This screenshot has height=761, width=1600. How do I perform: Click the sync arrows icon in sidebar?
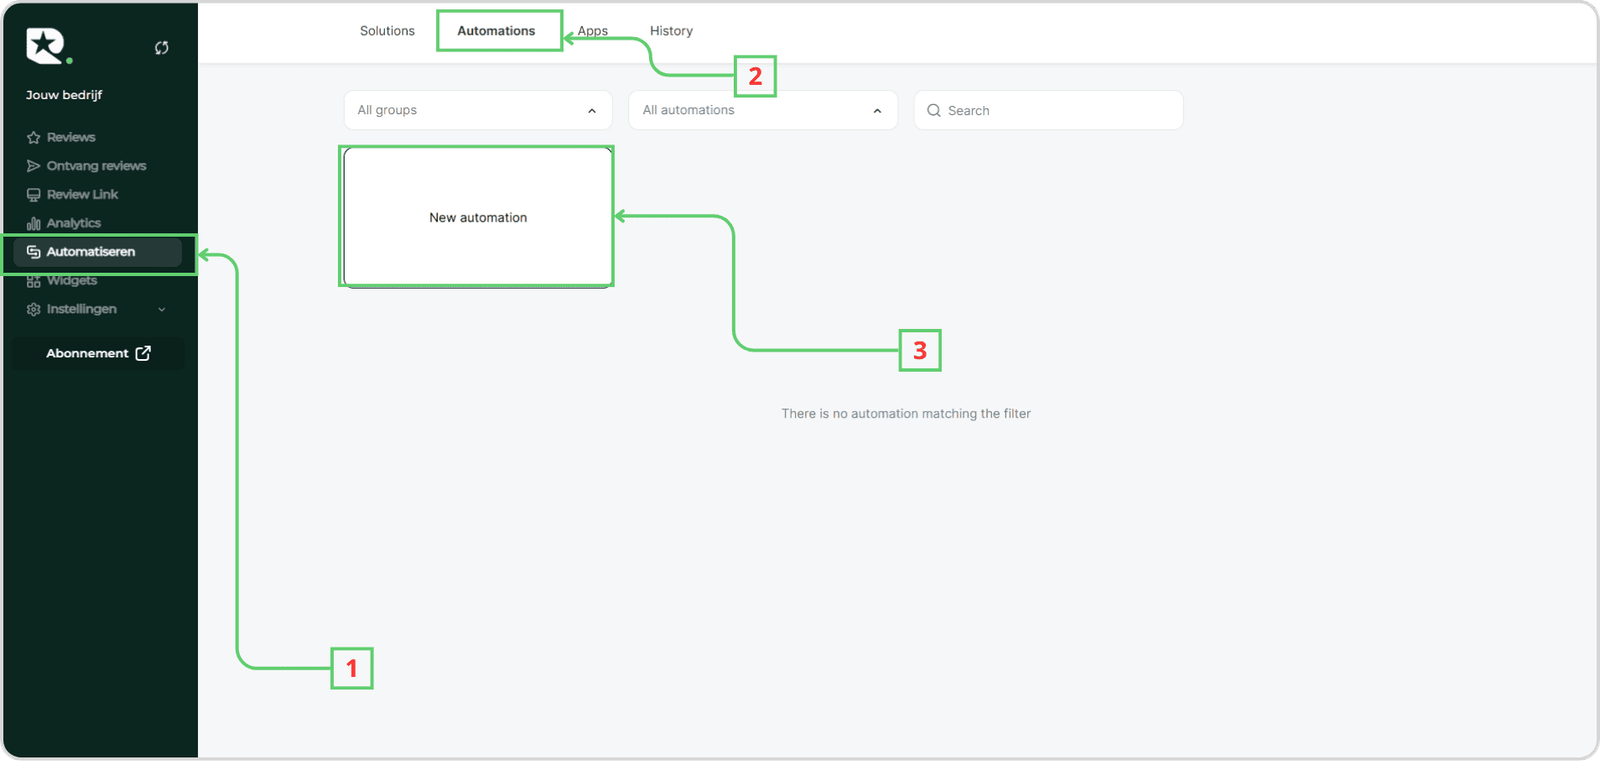tap(161, 48)
